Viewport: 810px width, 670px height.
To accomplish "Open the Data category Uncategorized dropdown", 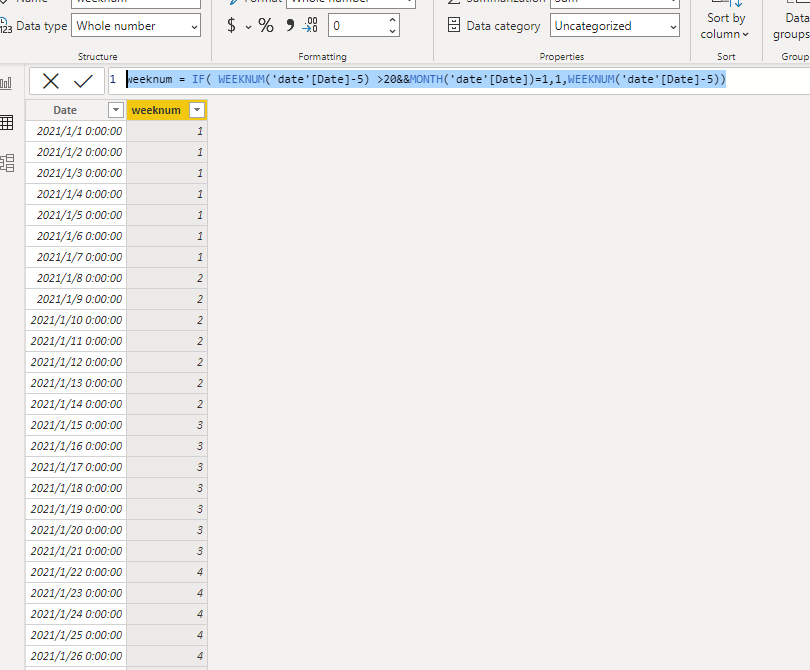I will [x=615, y=26].
